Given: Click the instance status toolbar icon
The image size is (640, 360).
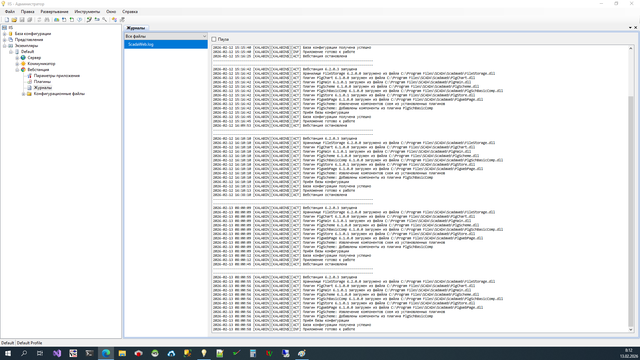Looking at the screenshot, I should [x=80, y=20].
